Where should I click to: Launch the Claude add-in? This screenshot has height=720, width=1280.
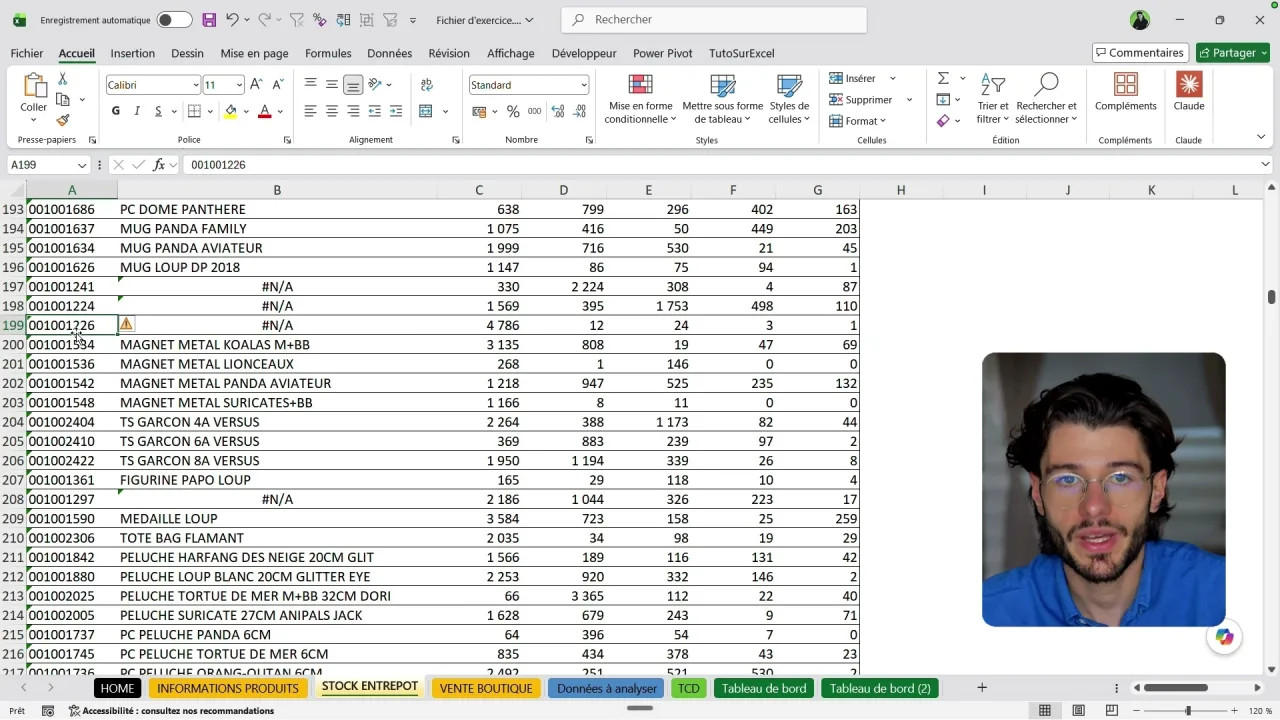1189,92
